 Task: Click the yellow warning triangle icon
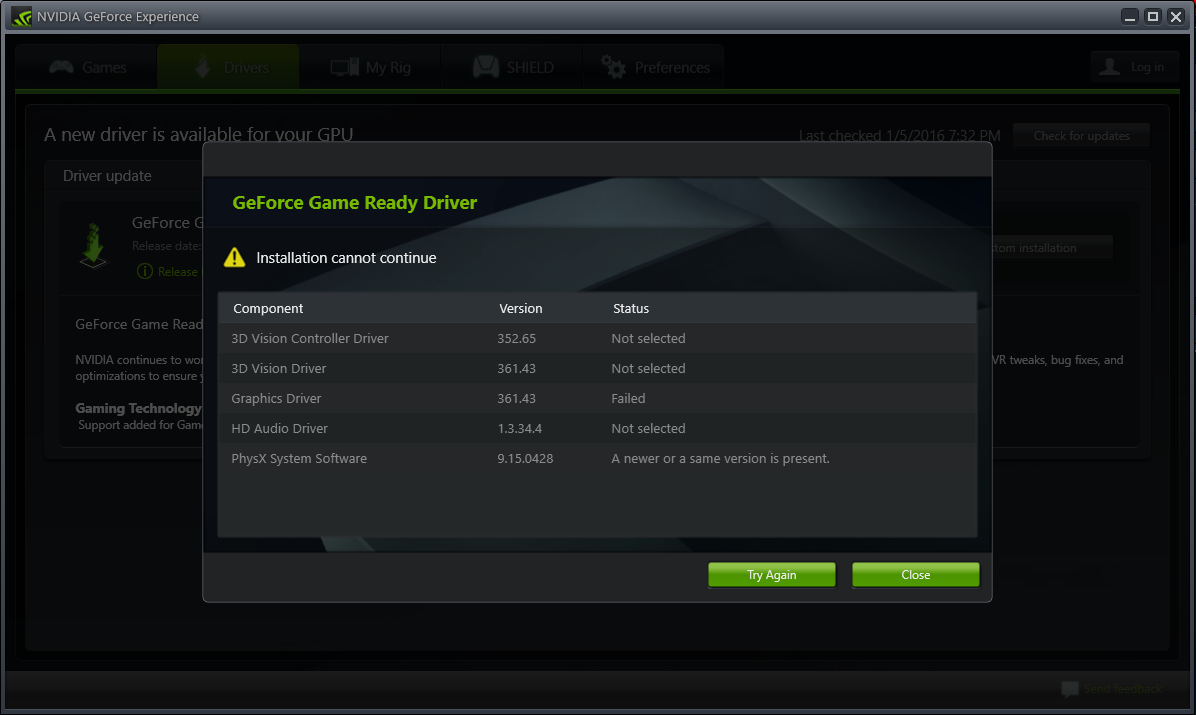234,257
